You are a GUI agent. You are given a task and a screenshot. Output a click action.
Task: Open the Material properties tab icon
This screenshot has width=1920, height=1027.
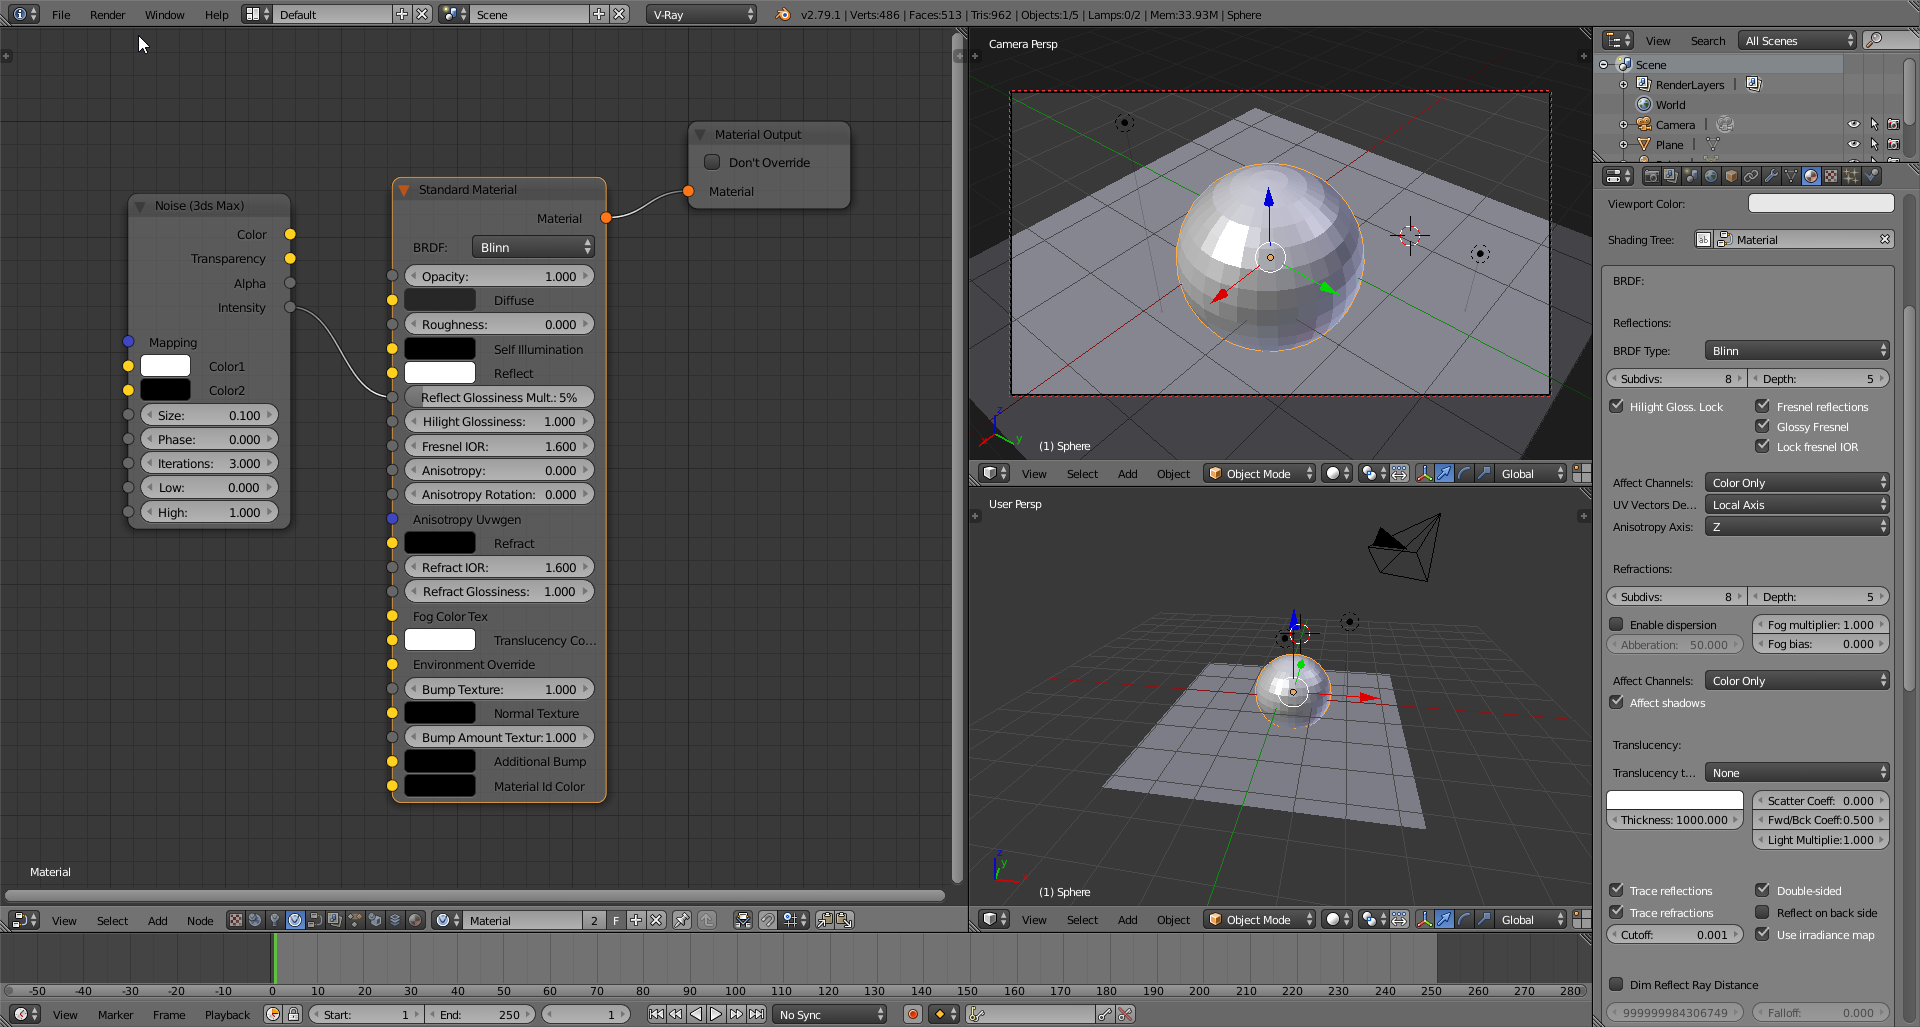point(1811,176)
